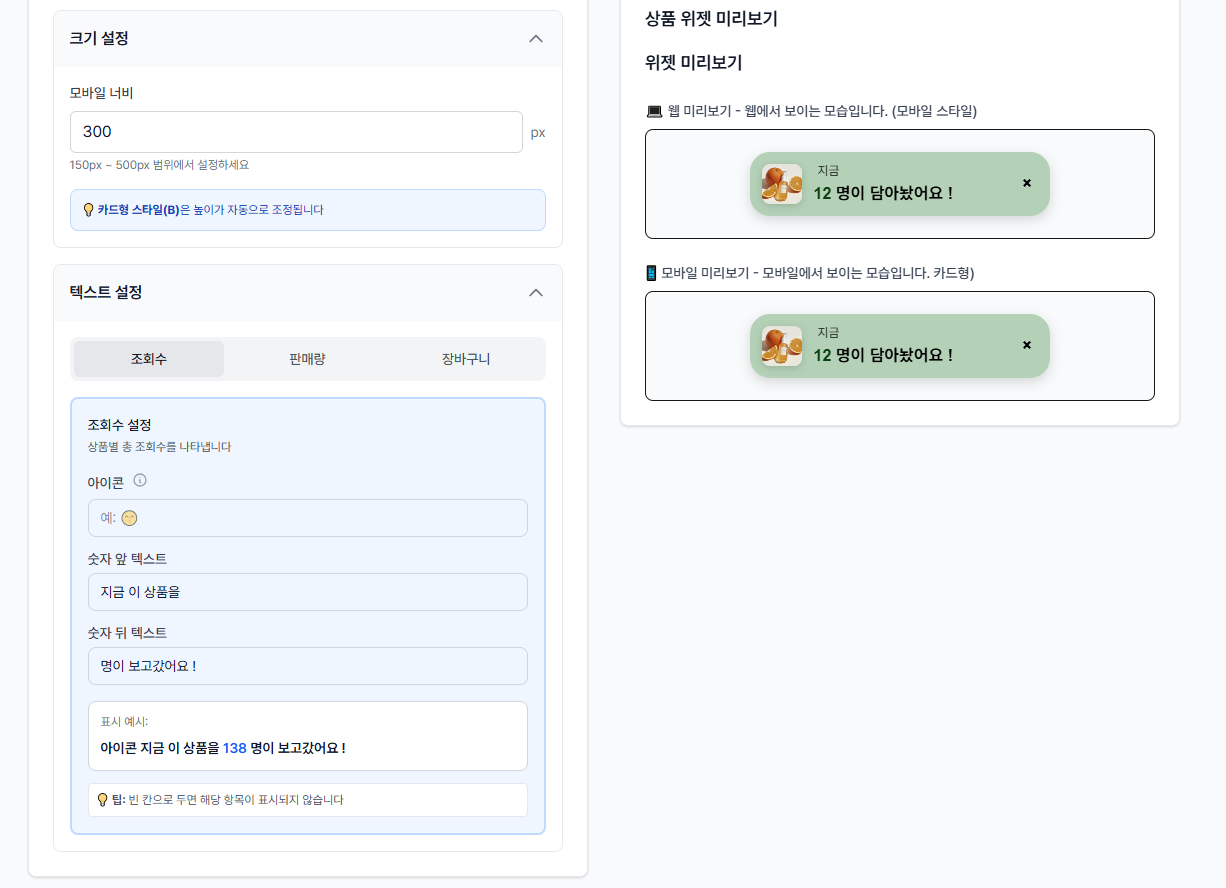
Task: Click the lightbulb icon beside 팁 text
Action: (x=102, y=800)
